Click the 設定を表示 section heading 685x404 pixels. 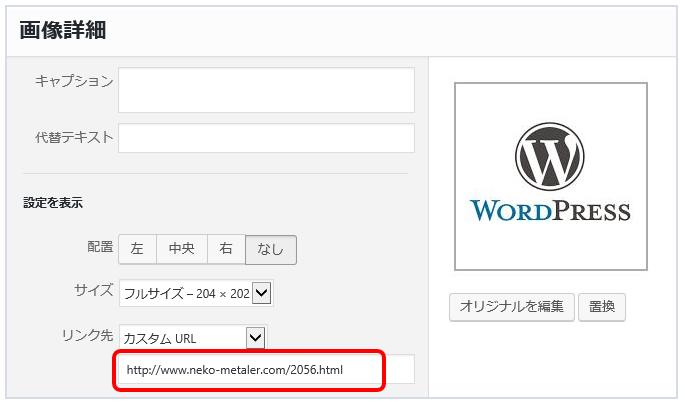point(53,203)
